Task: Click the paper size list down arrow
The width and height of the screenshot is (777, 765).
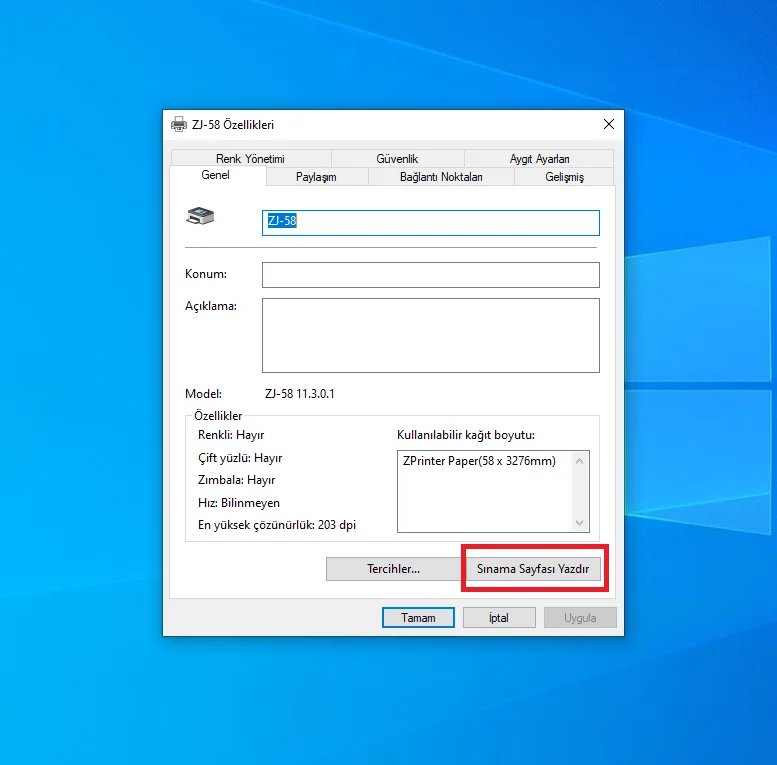Action: pos(579,523)
